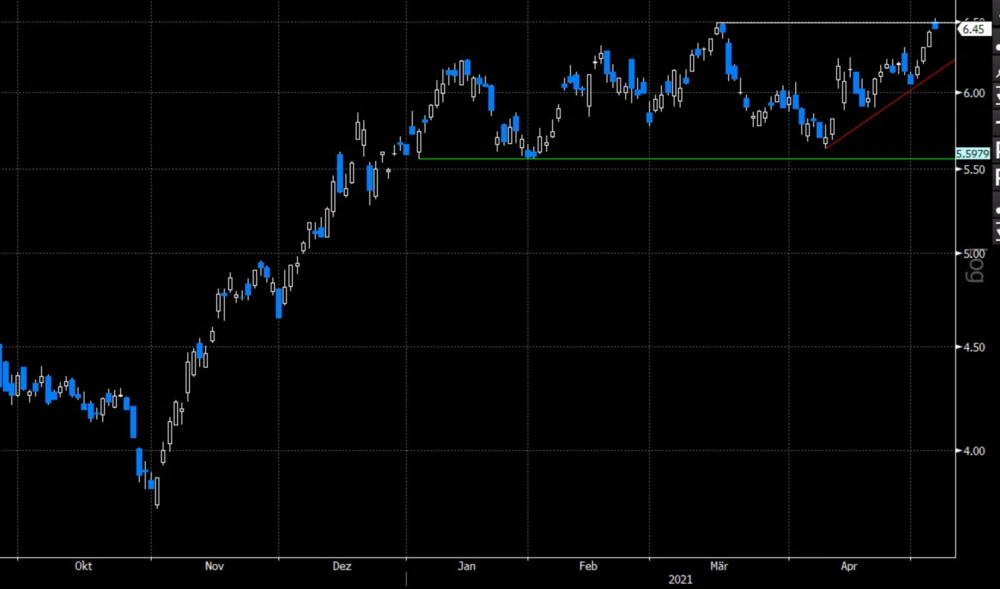Click the Okt month label
This screenshot has height=589, width=1000.
click(84, 566)
